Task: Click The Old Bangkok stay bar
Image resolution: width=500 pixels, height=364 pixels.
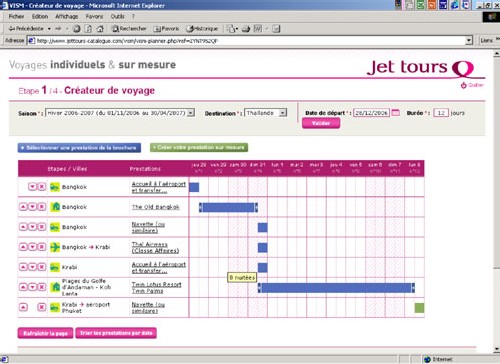Action: click(x=228, y=208)
